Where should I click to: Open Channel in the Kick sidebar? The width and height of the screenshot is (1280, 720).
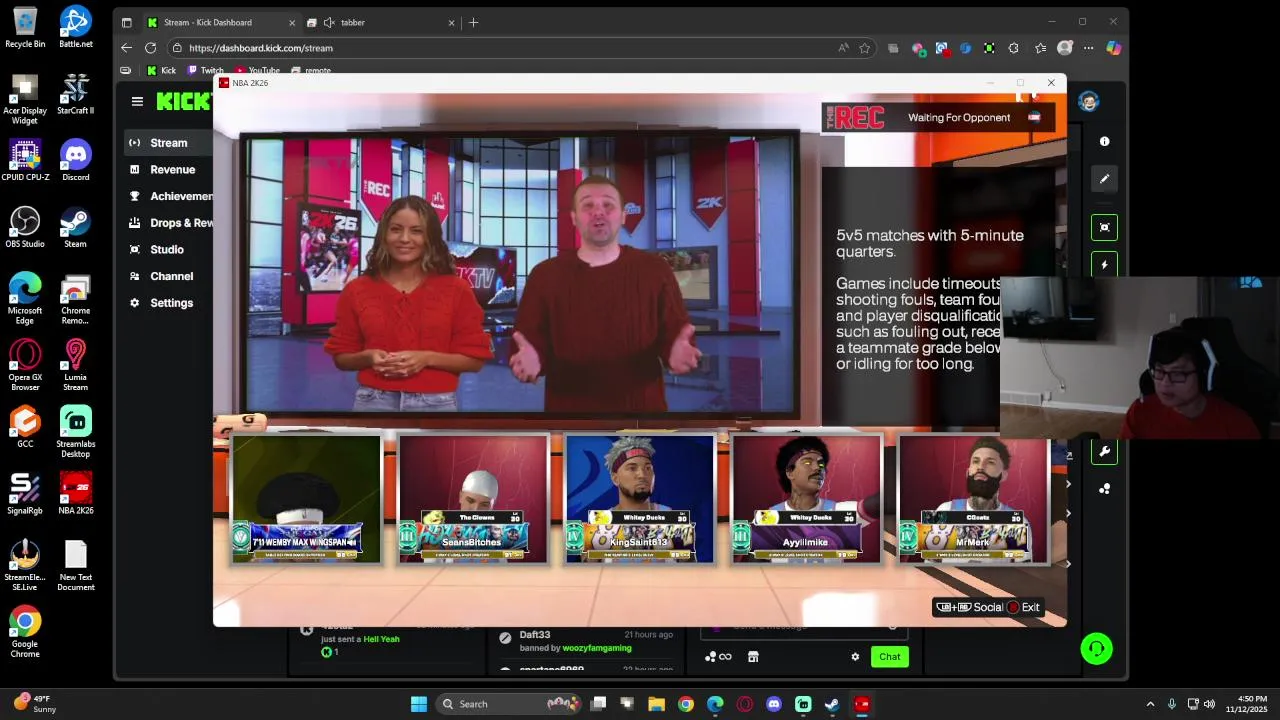click(x=171, y=276)
